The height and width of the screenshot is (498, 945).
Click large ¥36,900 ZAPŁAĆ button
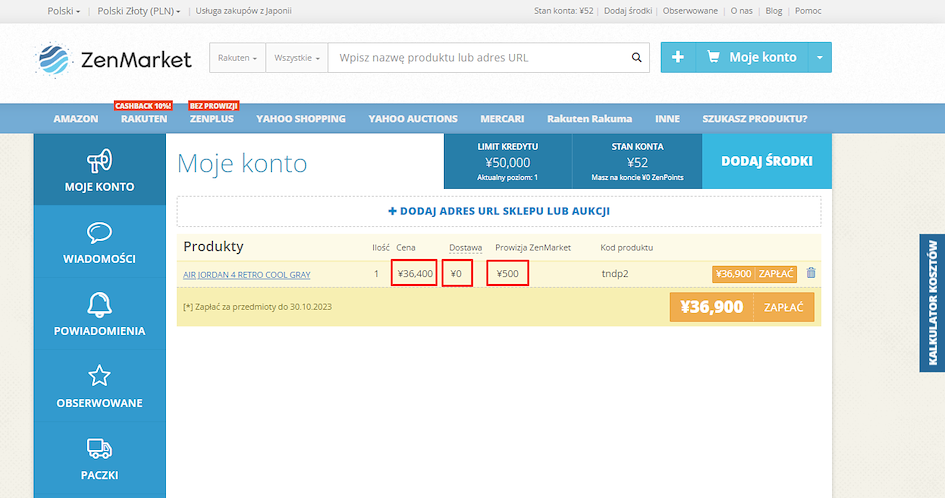742,307
